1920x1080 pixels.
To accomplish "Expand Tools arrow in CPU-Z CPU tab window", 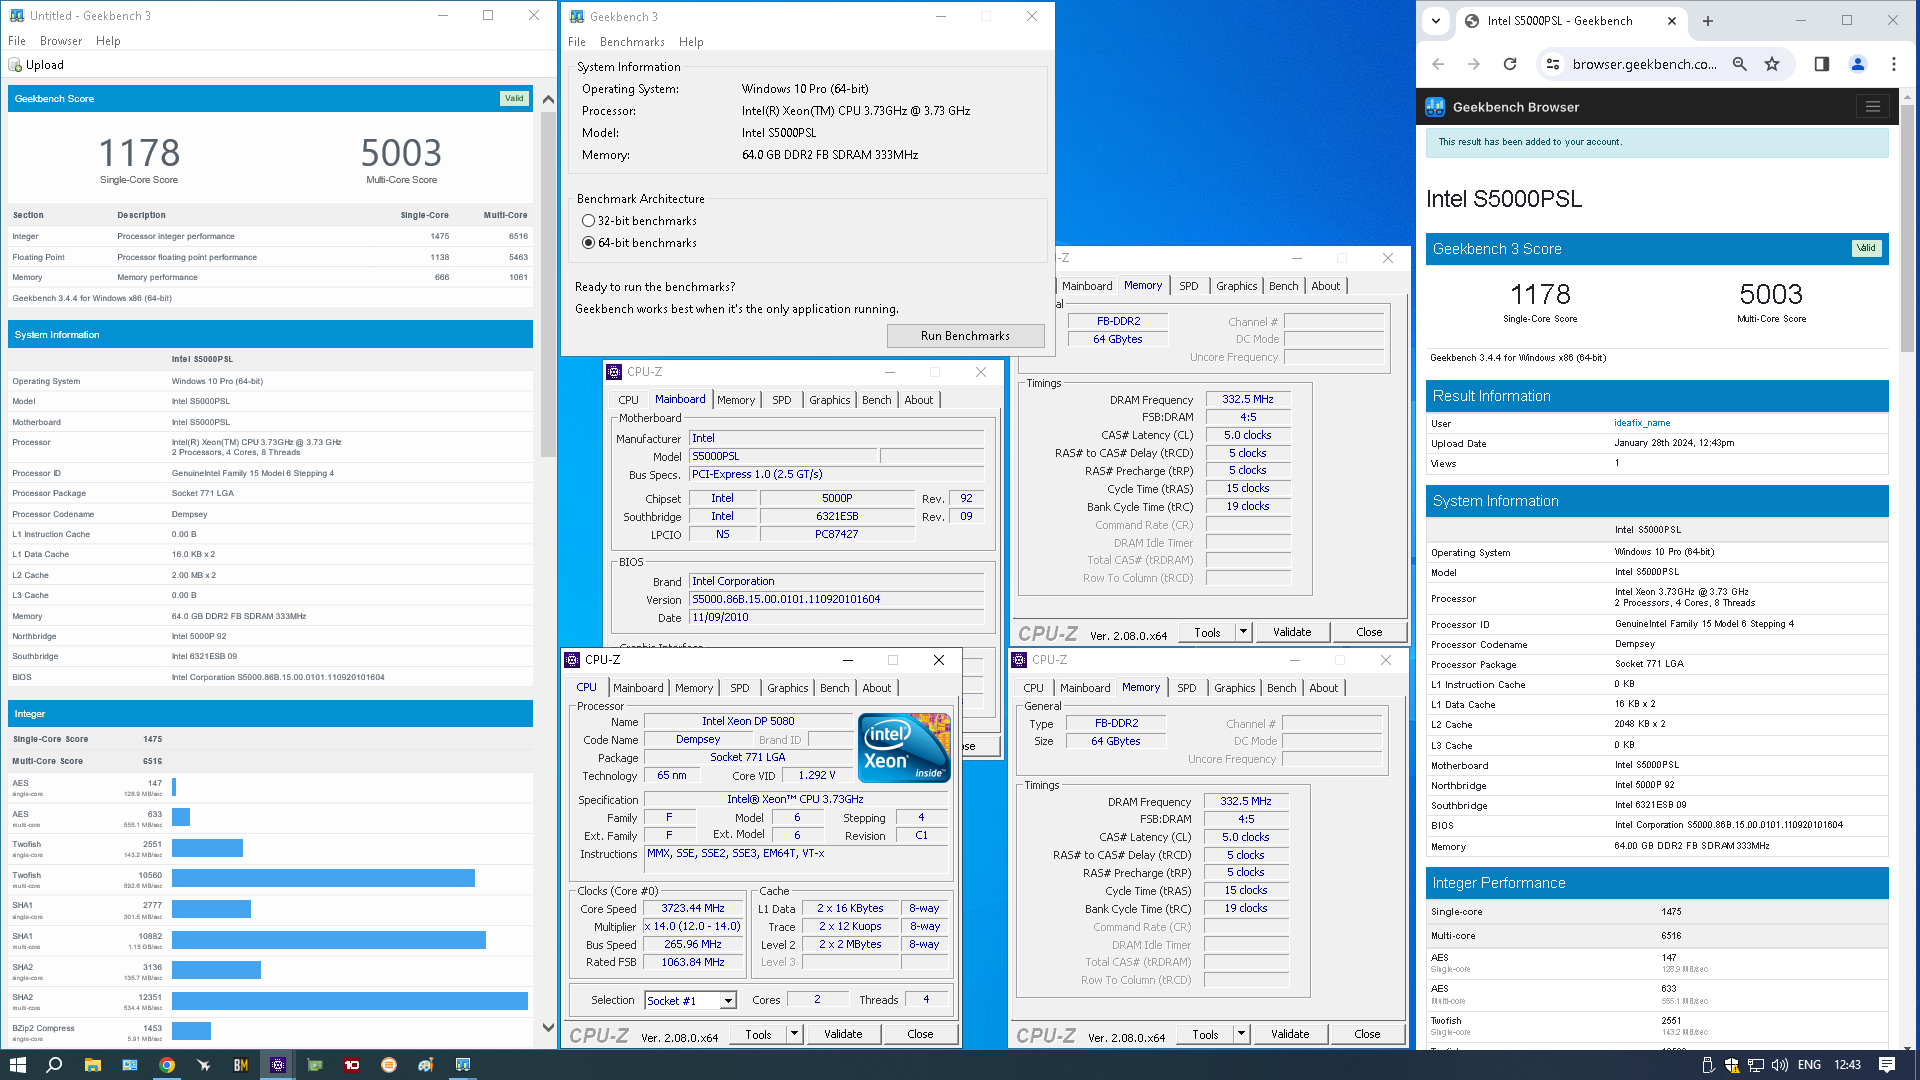I will 794,1035.
